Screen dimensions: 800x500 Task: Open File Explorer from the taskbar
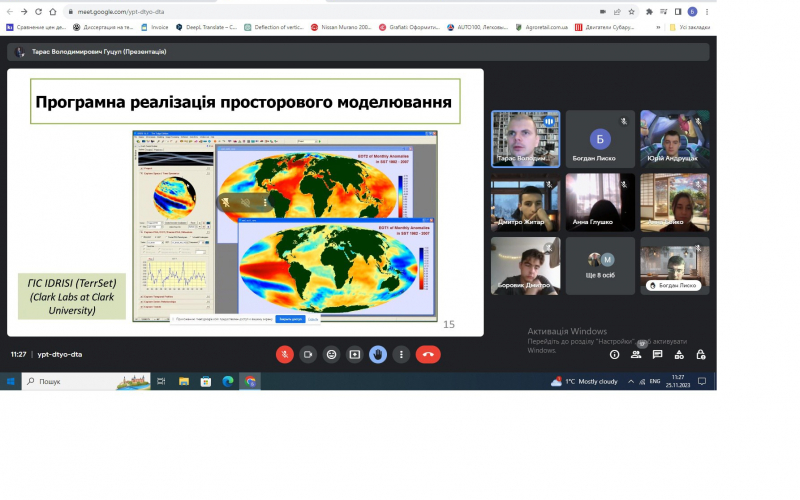[184, 381]
